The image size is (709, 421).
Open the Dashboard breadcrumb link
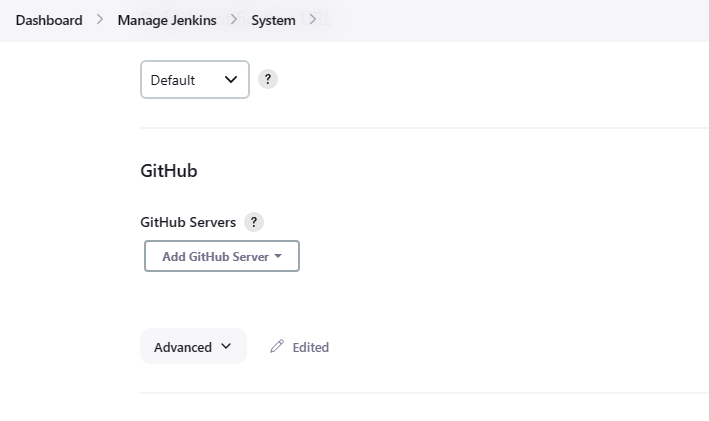coord(49,20)
